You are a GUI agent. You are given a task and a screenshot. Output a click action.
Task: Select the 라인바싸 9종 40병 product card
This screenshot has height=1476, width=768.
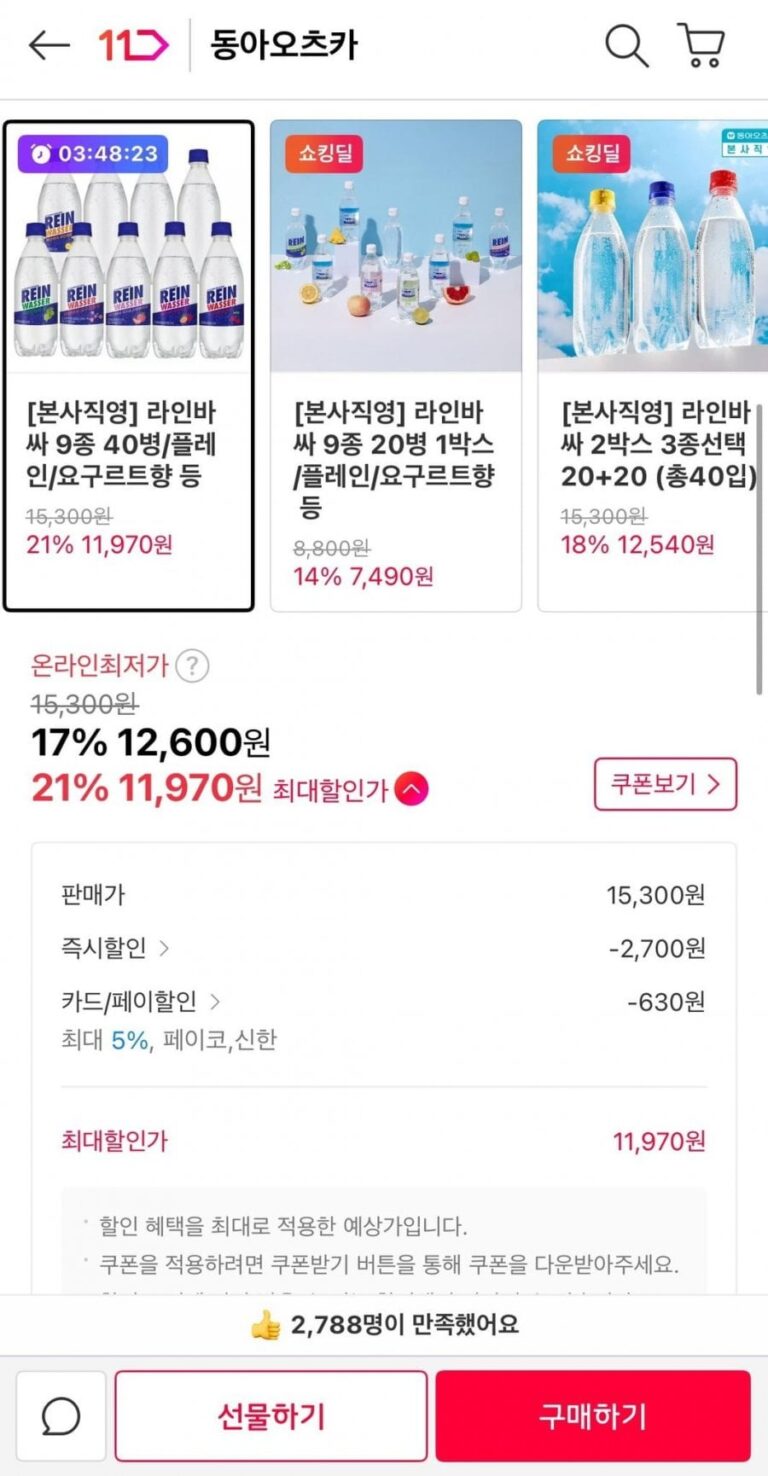coord(128,365)
